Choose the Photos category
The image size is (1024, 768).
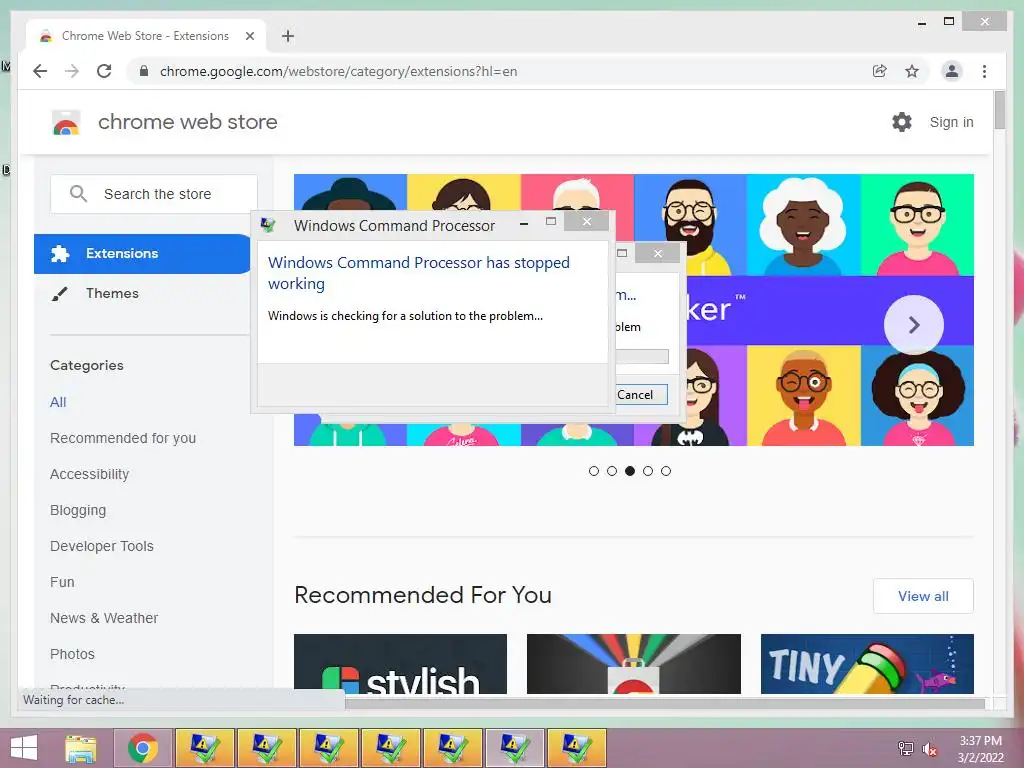tap(72, 654)
